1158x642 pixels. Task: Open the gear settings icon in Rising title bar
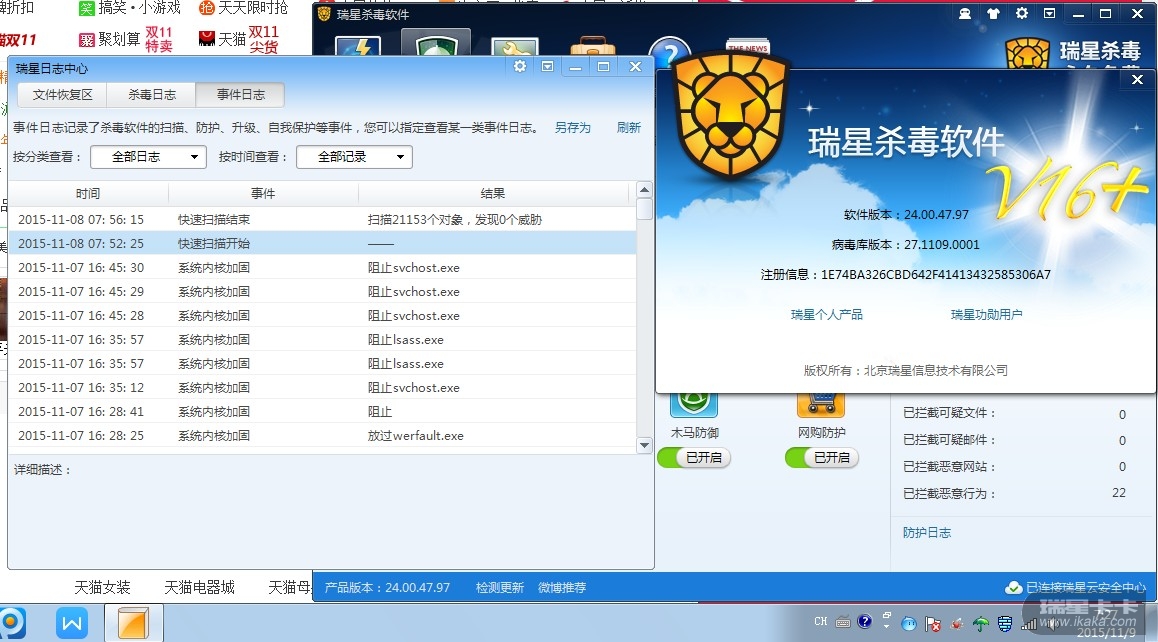pyautogui.click(x=1021, y=13)
